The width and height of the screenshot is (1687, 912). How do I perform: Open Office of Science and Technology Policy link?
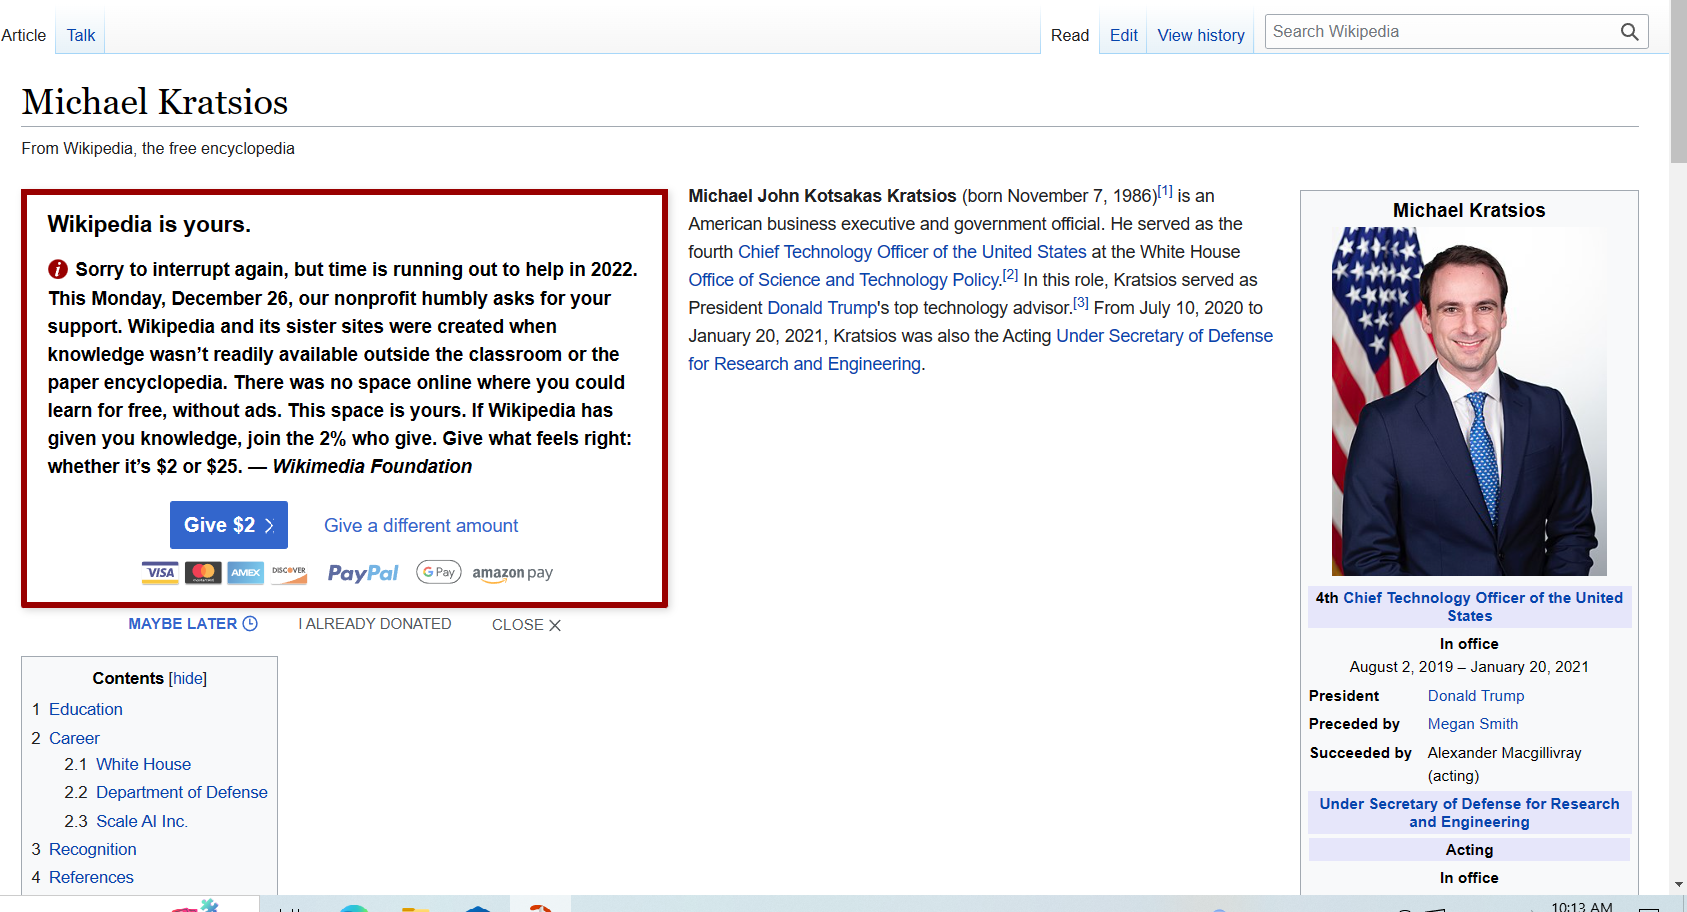pos(844,280)
